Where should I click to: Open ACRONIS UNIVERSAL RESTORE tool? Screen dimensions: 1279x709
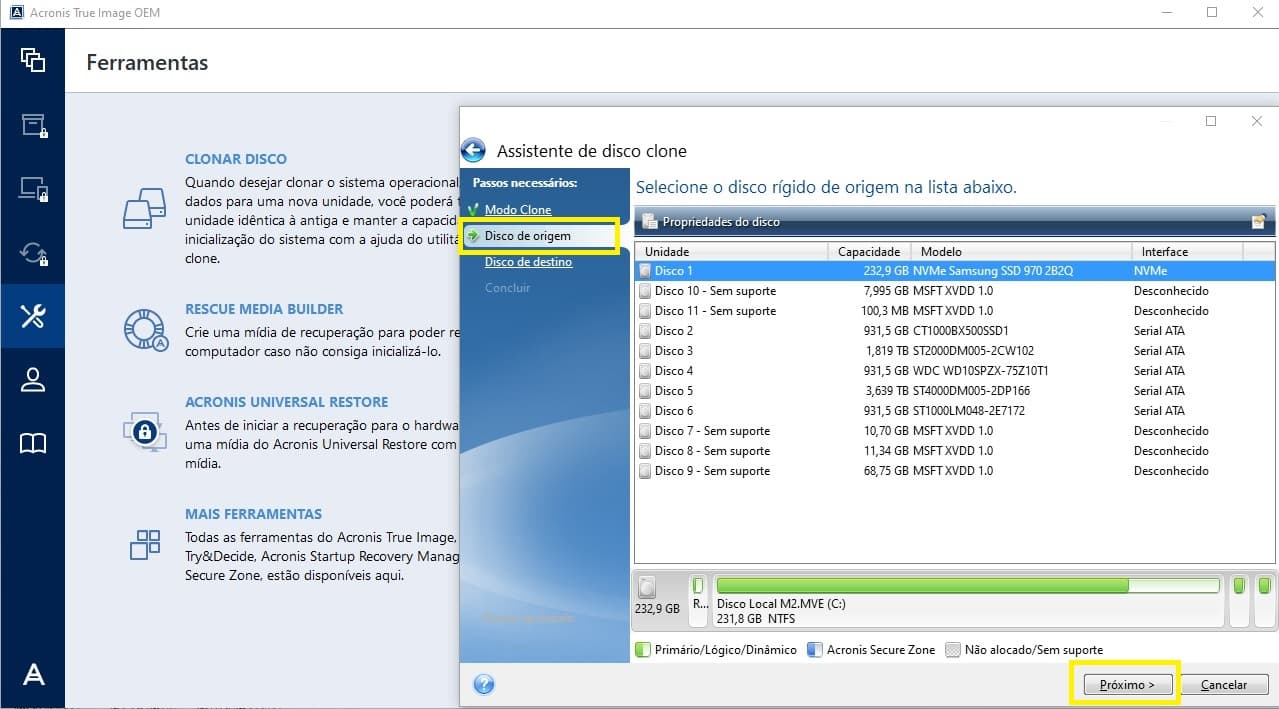pos(286,402)
